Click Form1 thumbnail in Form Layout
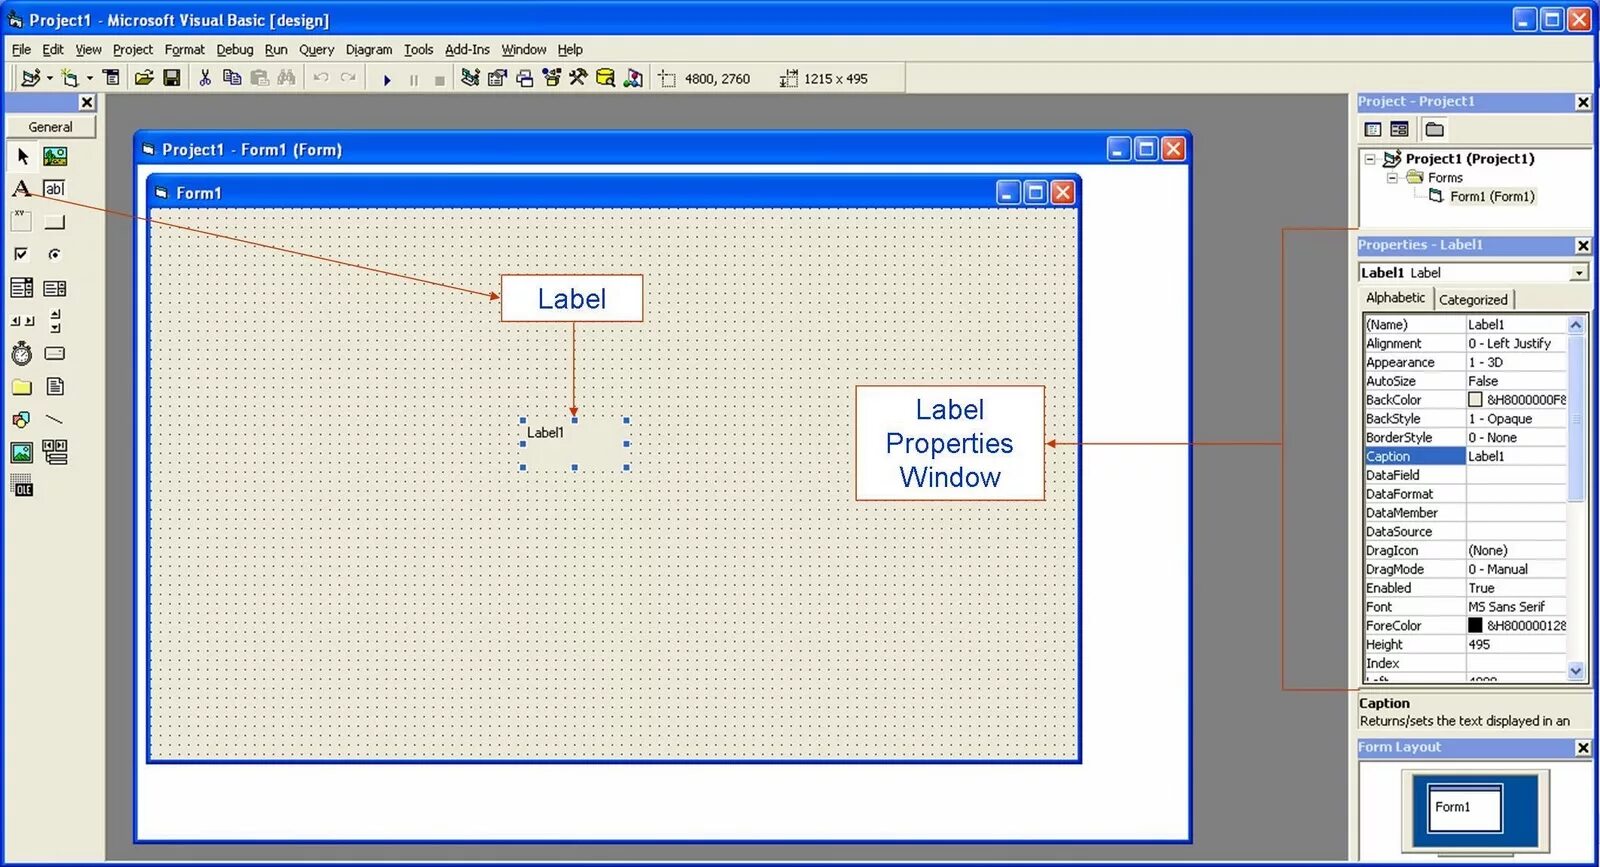 click(x=1465, y=808)
